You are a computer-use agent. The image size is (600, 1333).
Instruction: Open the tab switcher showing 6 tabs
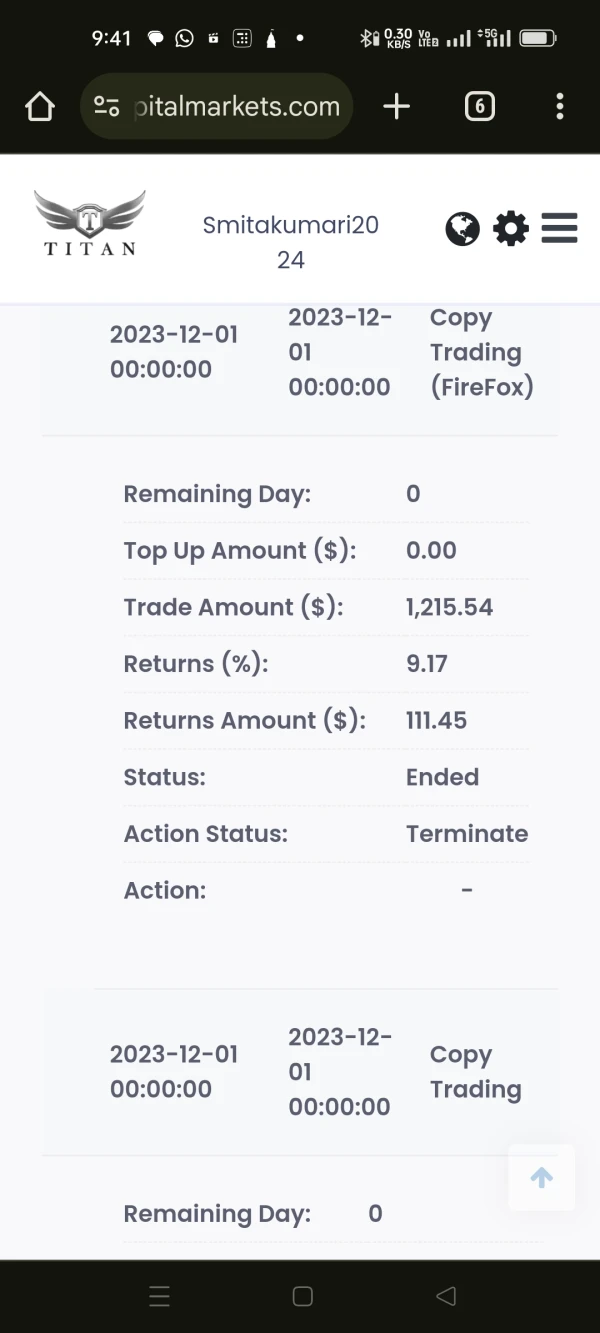pos(480,106)
